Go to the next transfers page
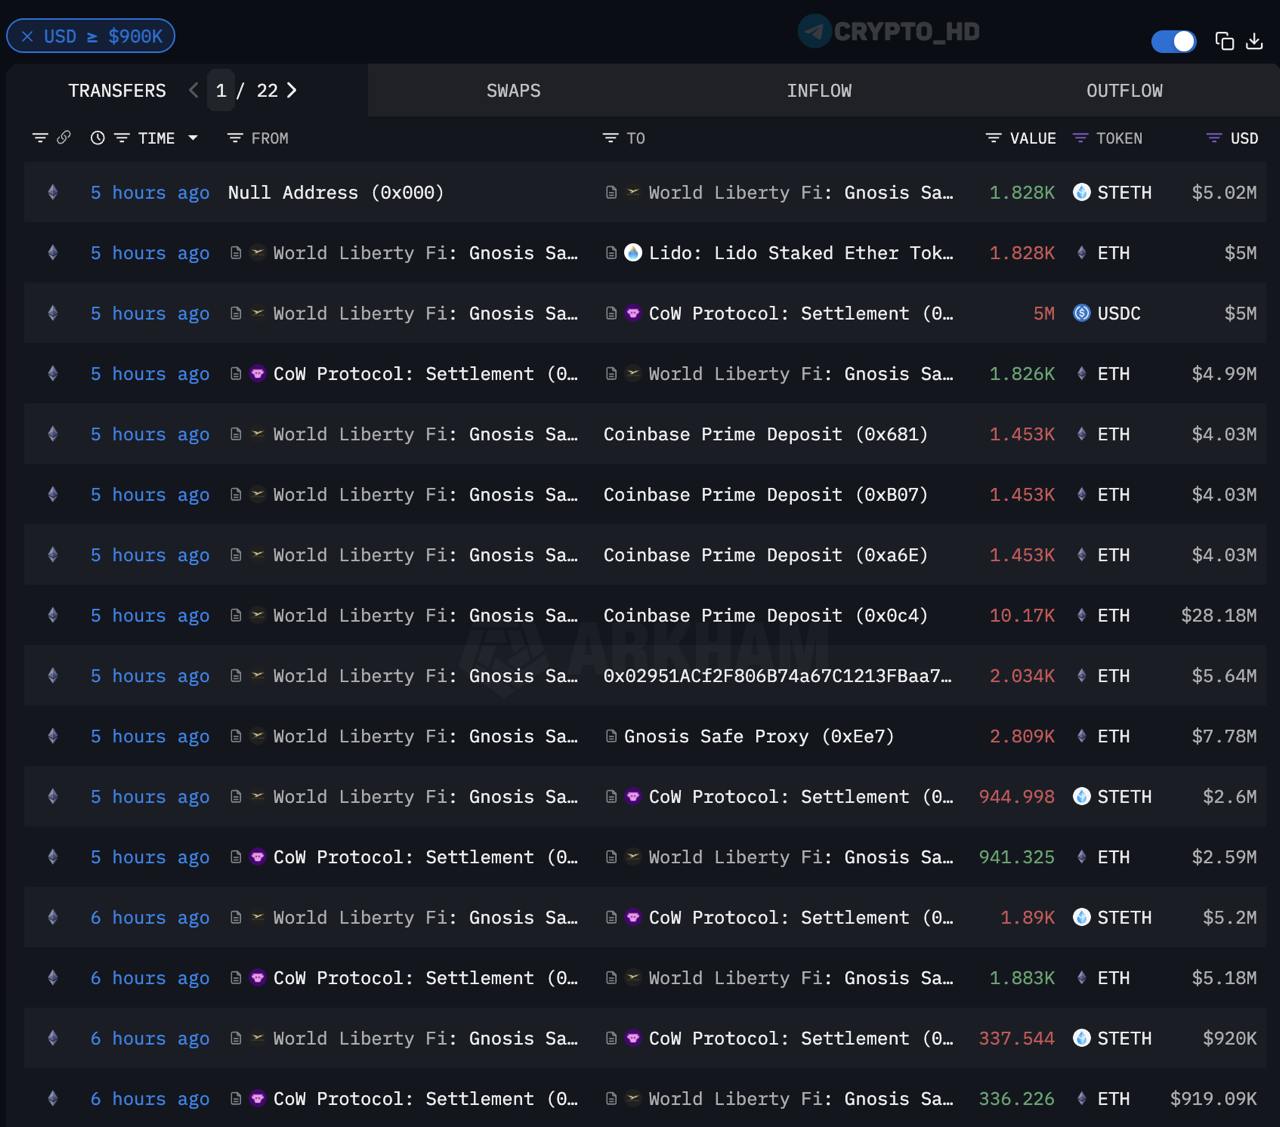This screenshot has height=1127, width=1280. point(291,90)
